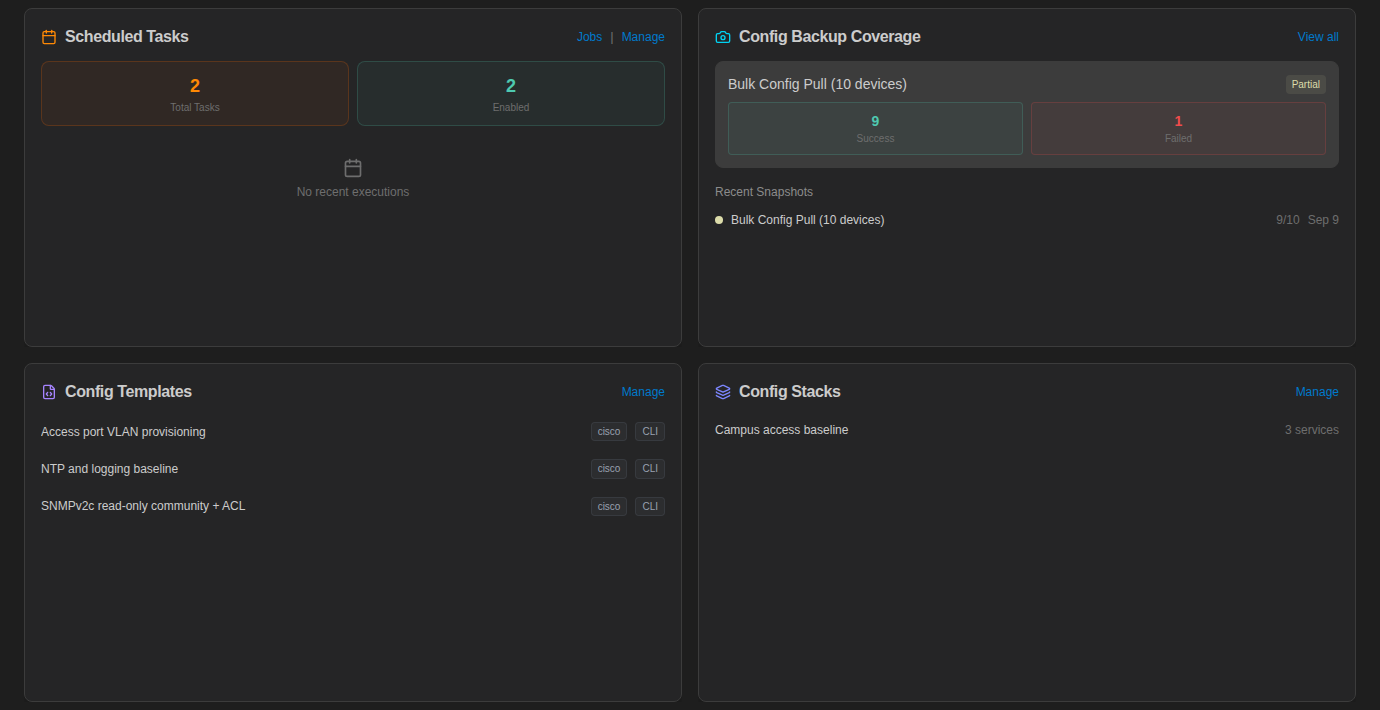Screen dimensions: 1380x710
Task: Open the Campus access baseline stack
Action: point(781,430)
